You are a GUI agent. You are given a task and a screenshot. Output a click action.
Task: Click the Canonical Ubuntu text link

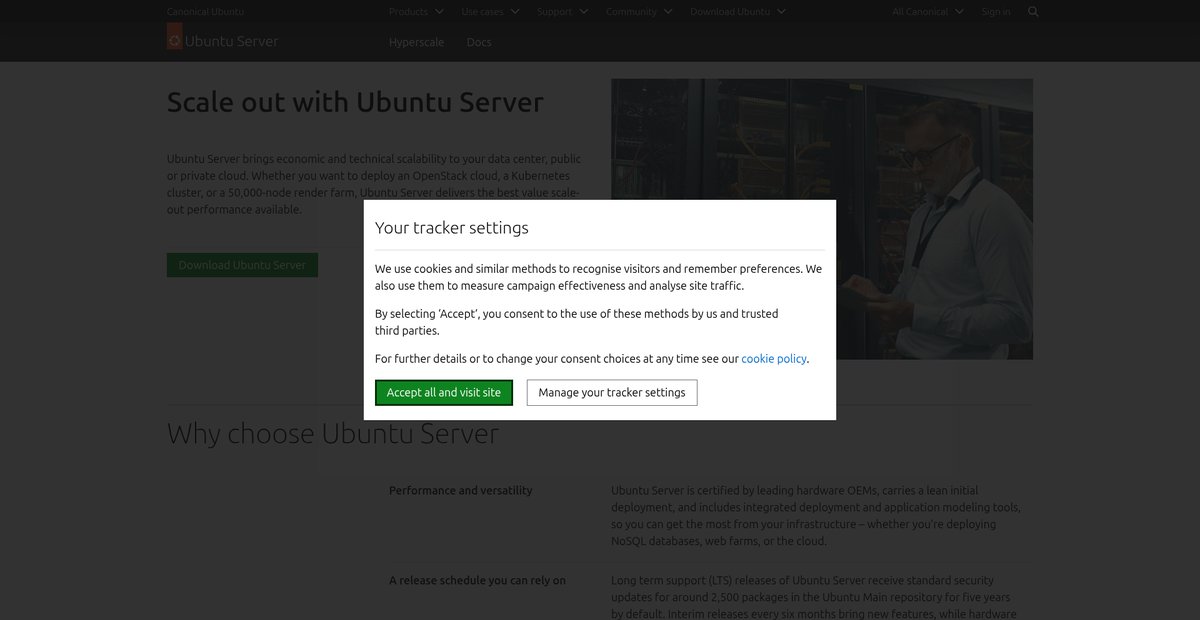[205, 12]
